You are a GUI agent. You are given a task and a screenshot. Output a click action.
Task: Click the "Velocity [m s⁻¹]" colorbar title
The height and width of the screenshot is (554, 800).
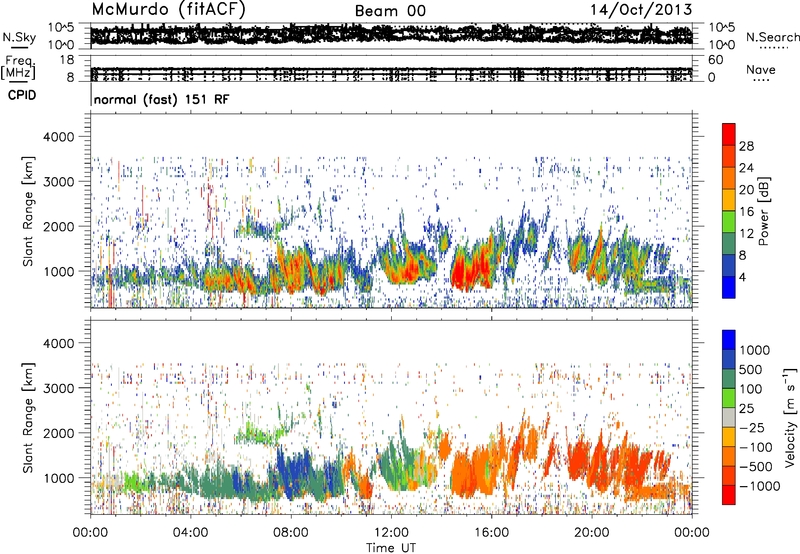(790, 417)
